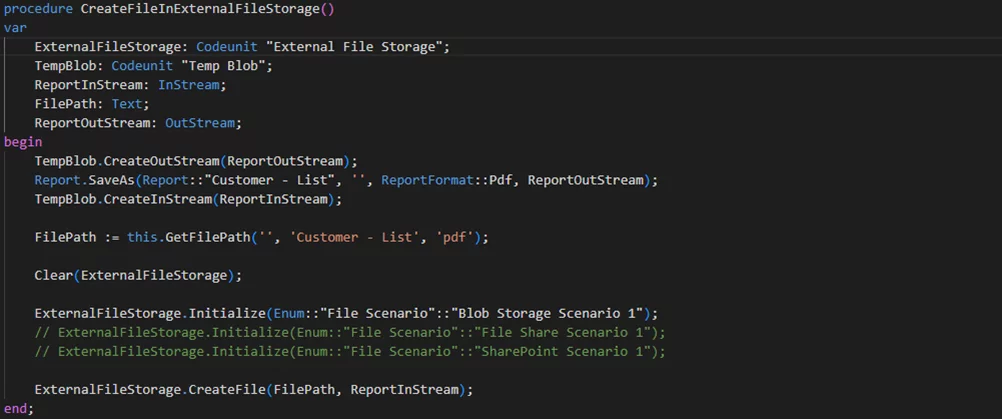Click the InStream type after ReportInStream

click(192, 85)
